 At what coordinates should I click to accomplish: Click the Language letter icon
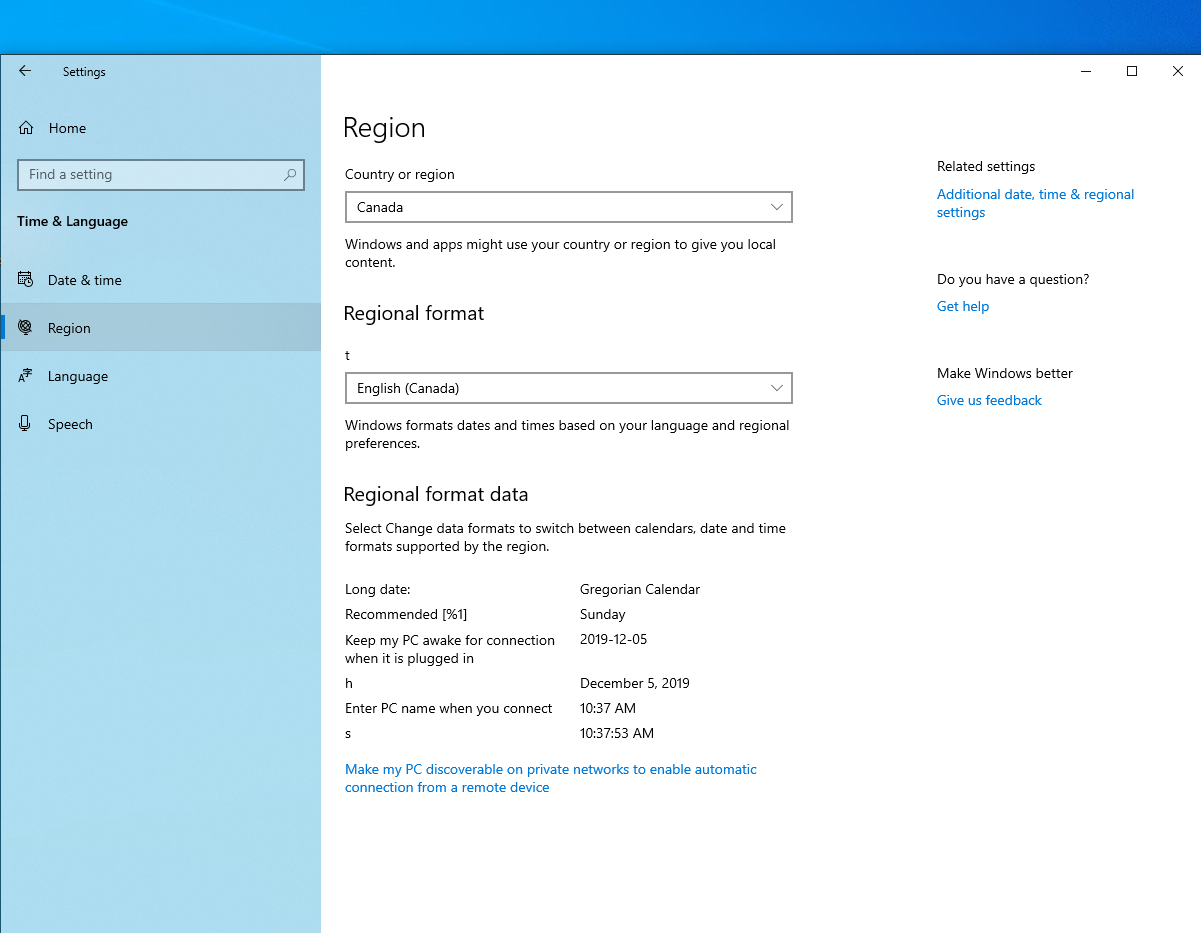click(x=26, y=376)
